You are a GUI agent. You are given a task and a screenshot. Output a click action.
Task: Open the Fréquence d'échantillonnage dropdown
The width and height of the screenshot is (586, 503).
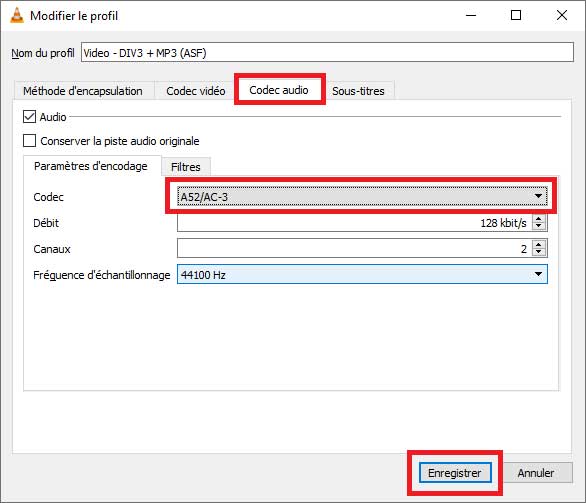point(362,274)
